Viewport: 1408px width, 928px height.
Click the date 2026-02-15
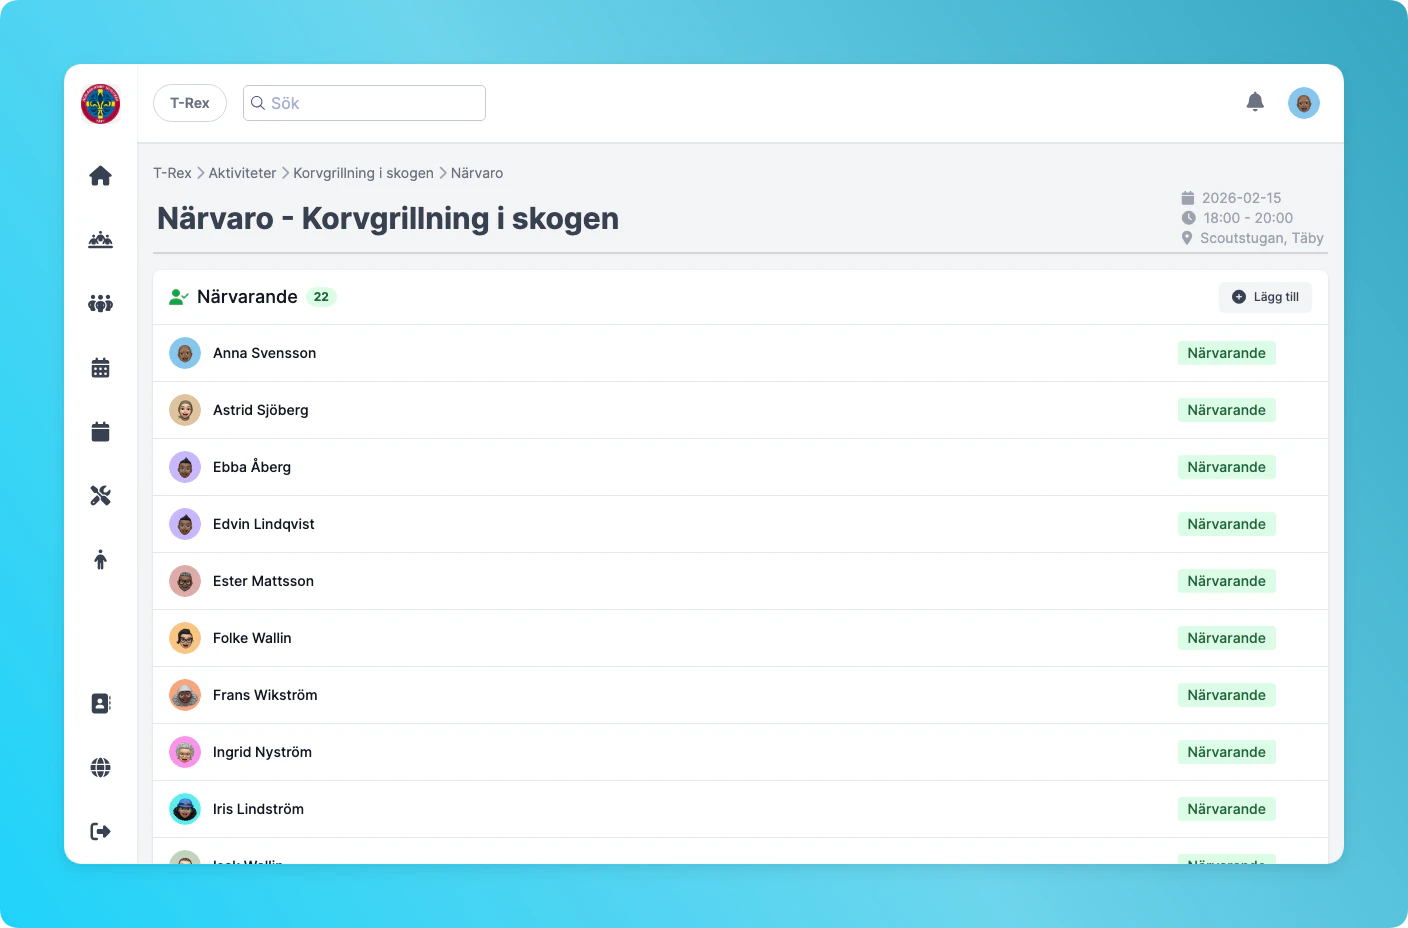pyautogui.click(x=1241, y=198)
